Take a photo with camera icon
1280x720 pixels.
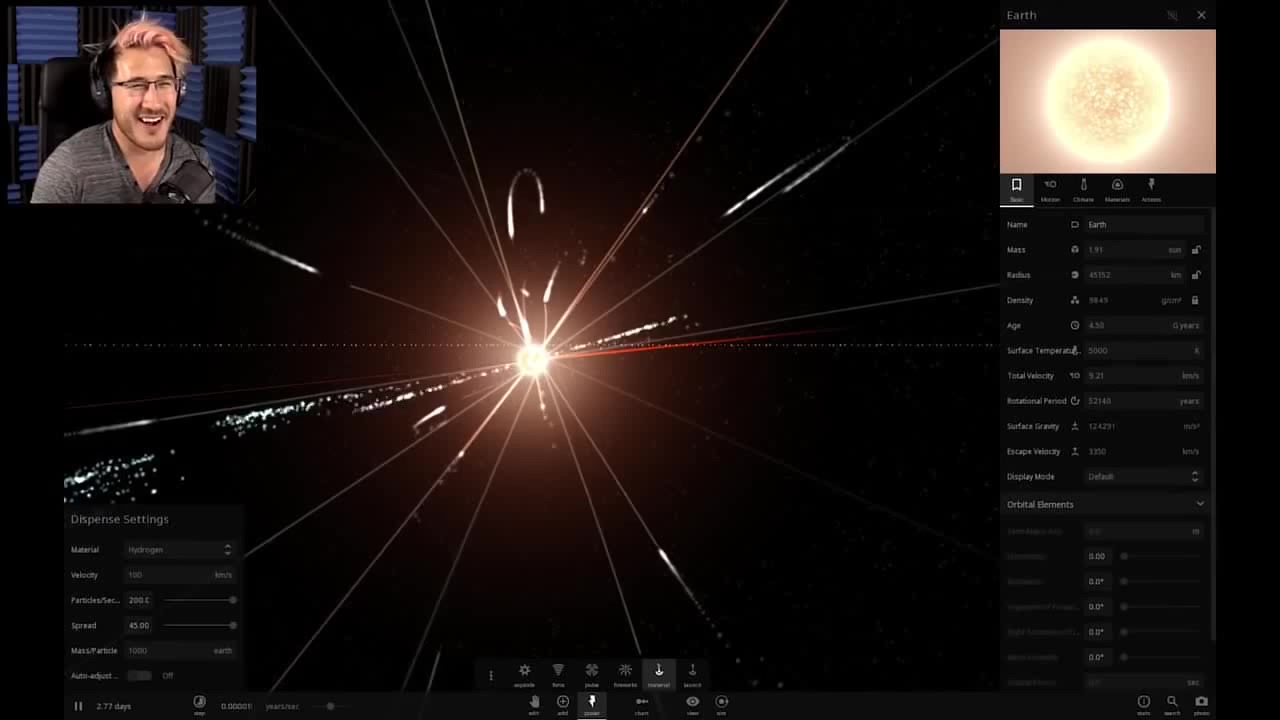[1201, 704]
